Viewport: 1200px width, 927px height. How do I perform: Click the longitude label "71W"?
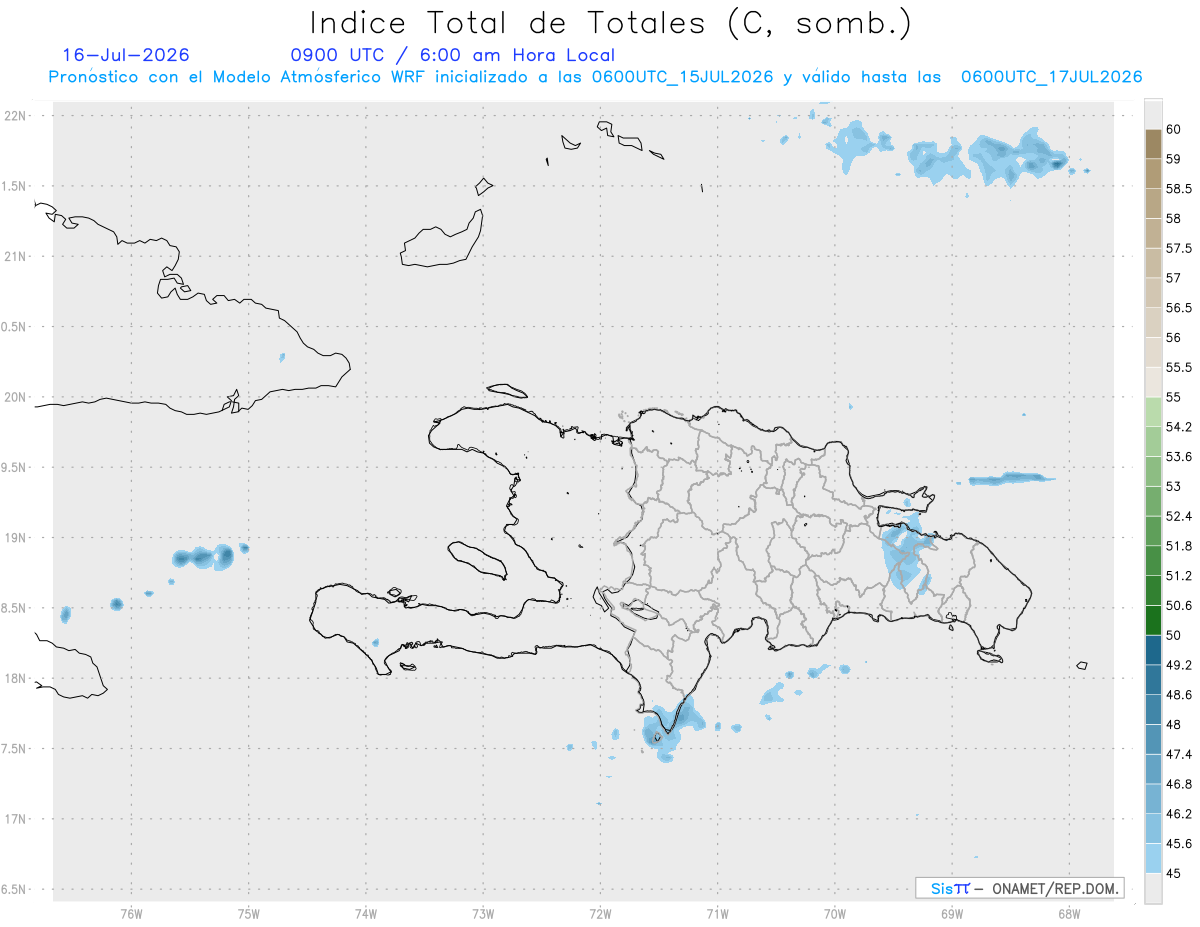pyautogui.click(x=717, y=914)
